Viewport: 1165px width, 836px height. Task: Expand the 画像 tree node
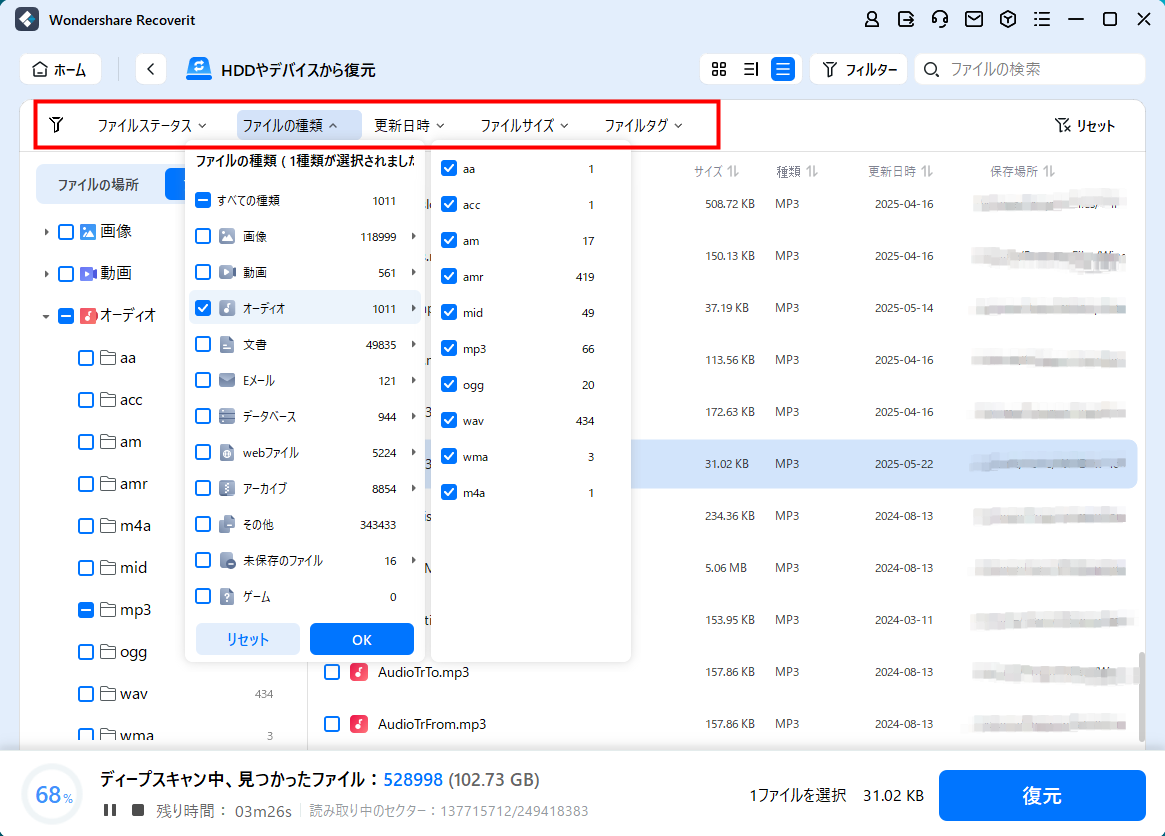pos(46,232)
